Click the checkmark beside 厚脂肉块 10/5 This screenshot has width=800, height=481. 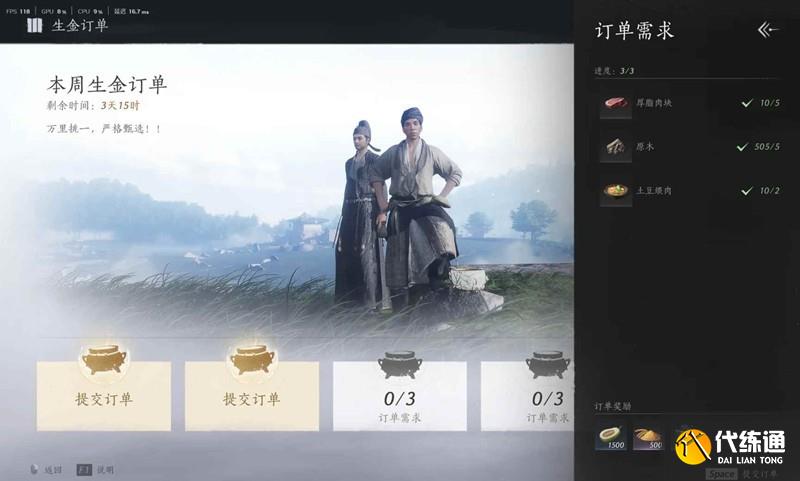tap(747, 103)
